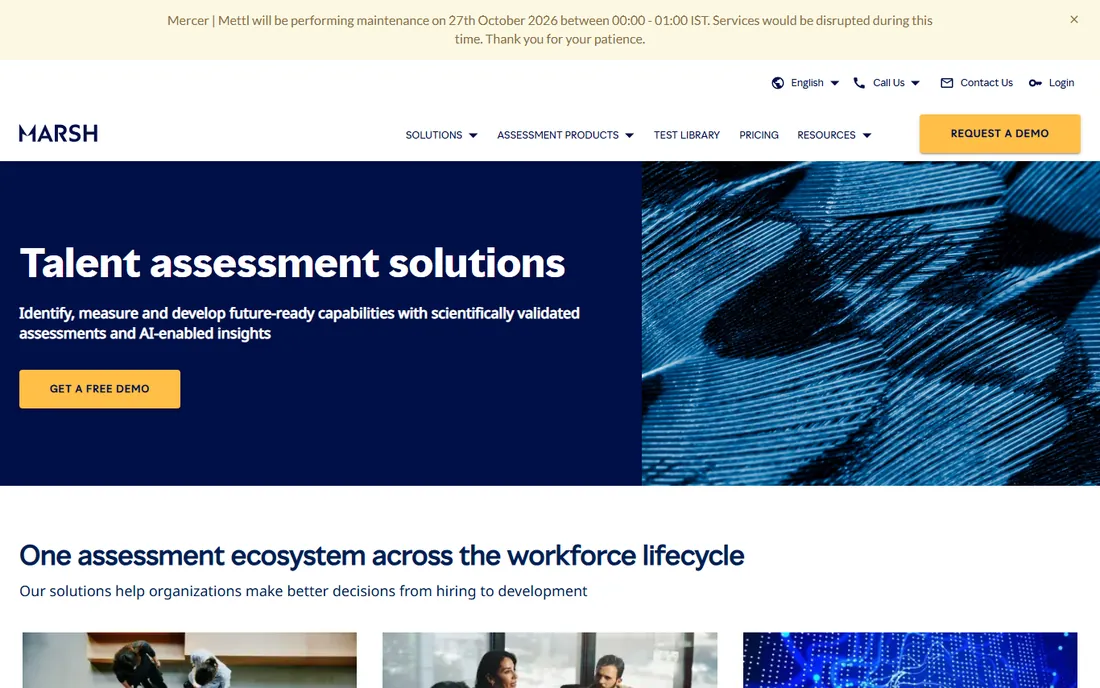Go to Test Library
This screenshot has height=688, width=1100.
[687, 135]
